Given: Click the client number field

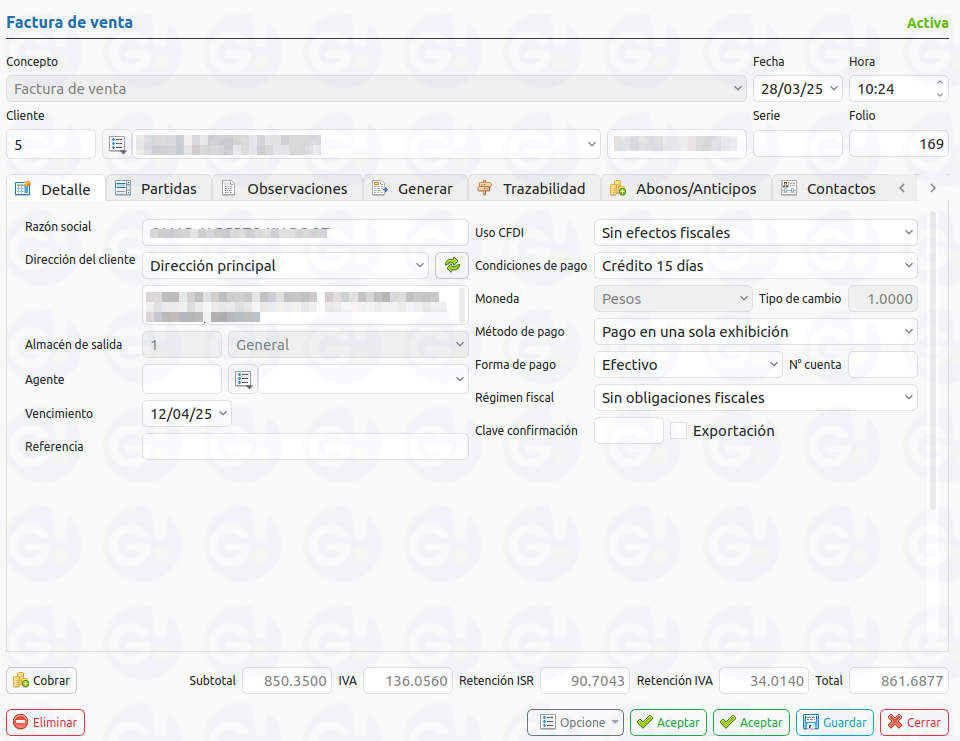Looking at the screenshot, I should point(51,145).
